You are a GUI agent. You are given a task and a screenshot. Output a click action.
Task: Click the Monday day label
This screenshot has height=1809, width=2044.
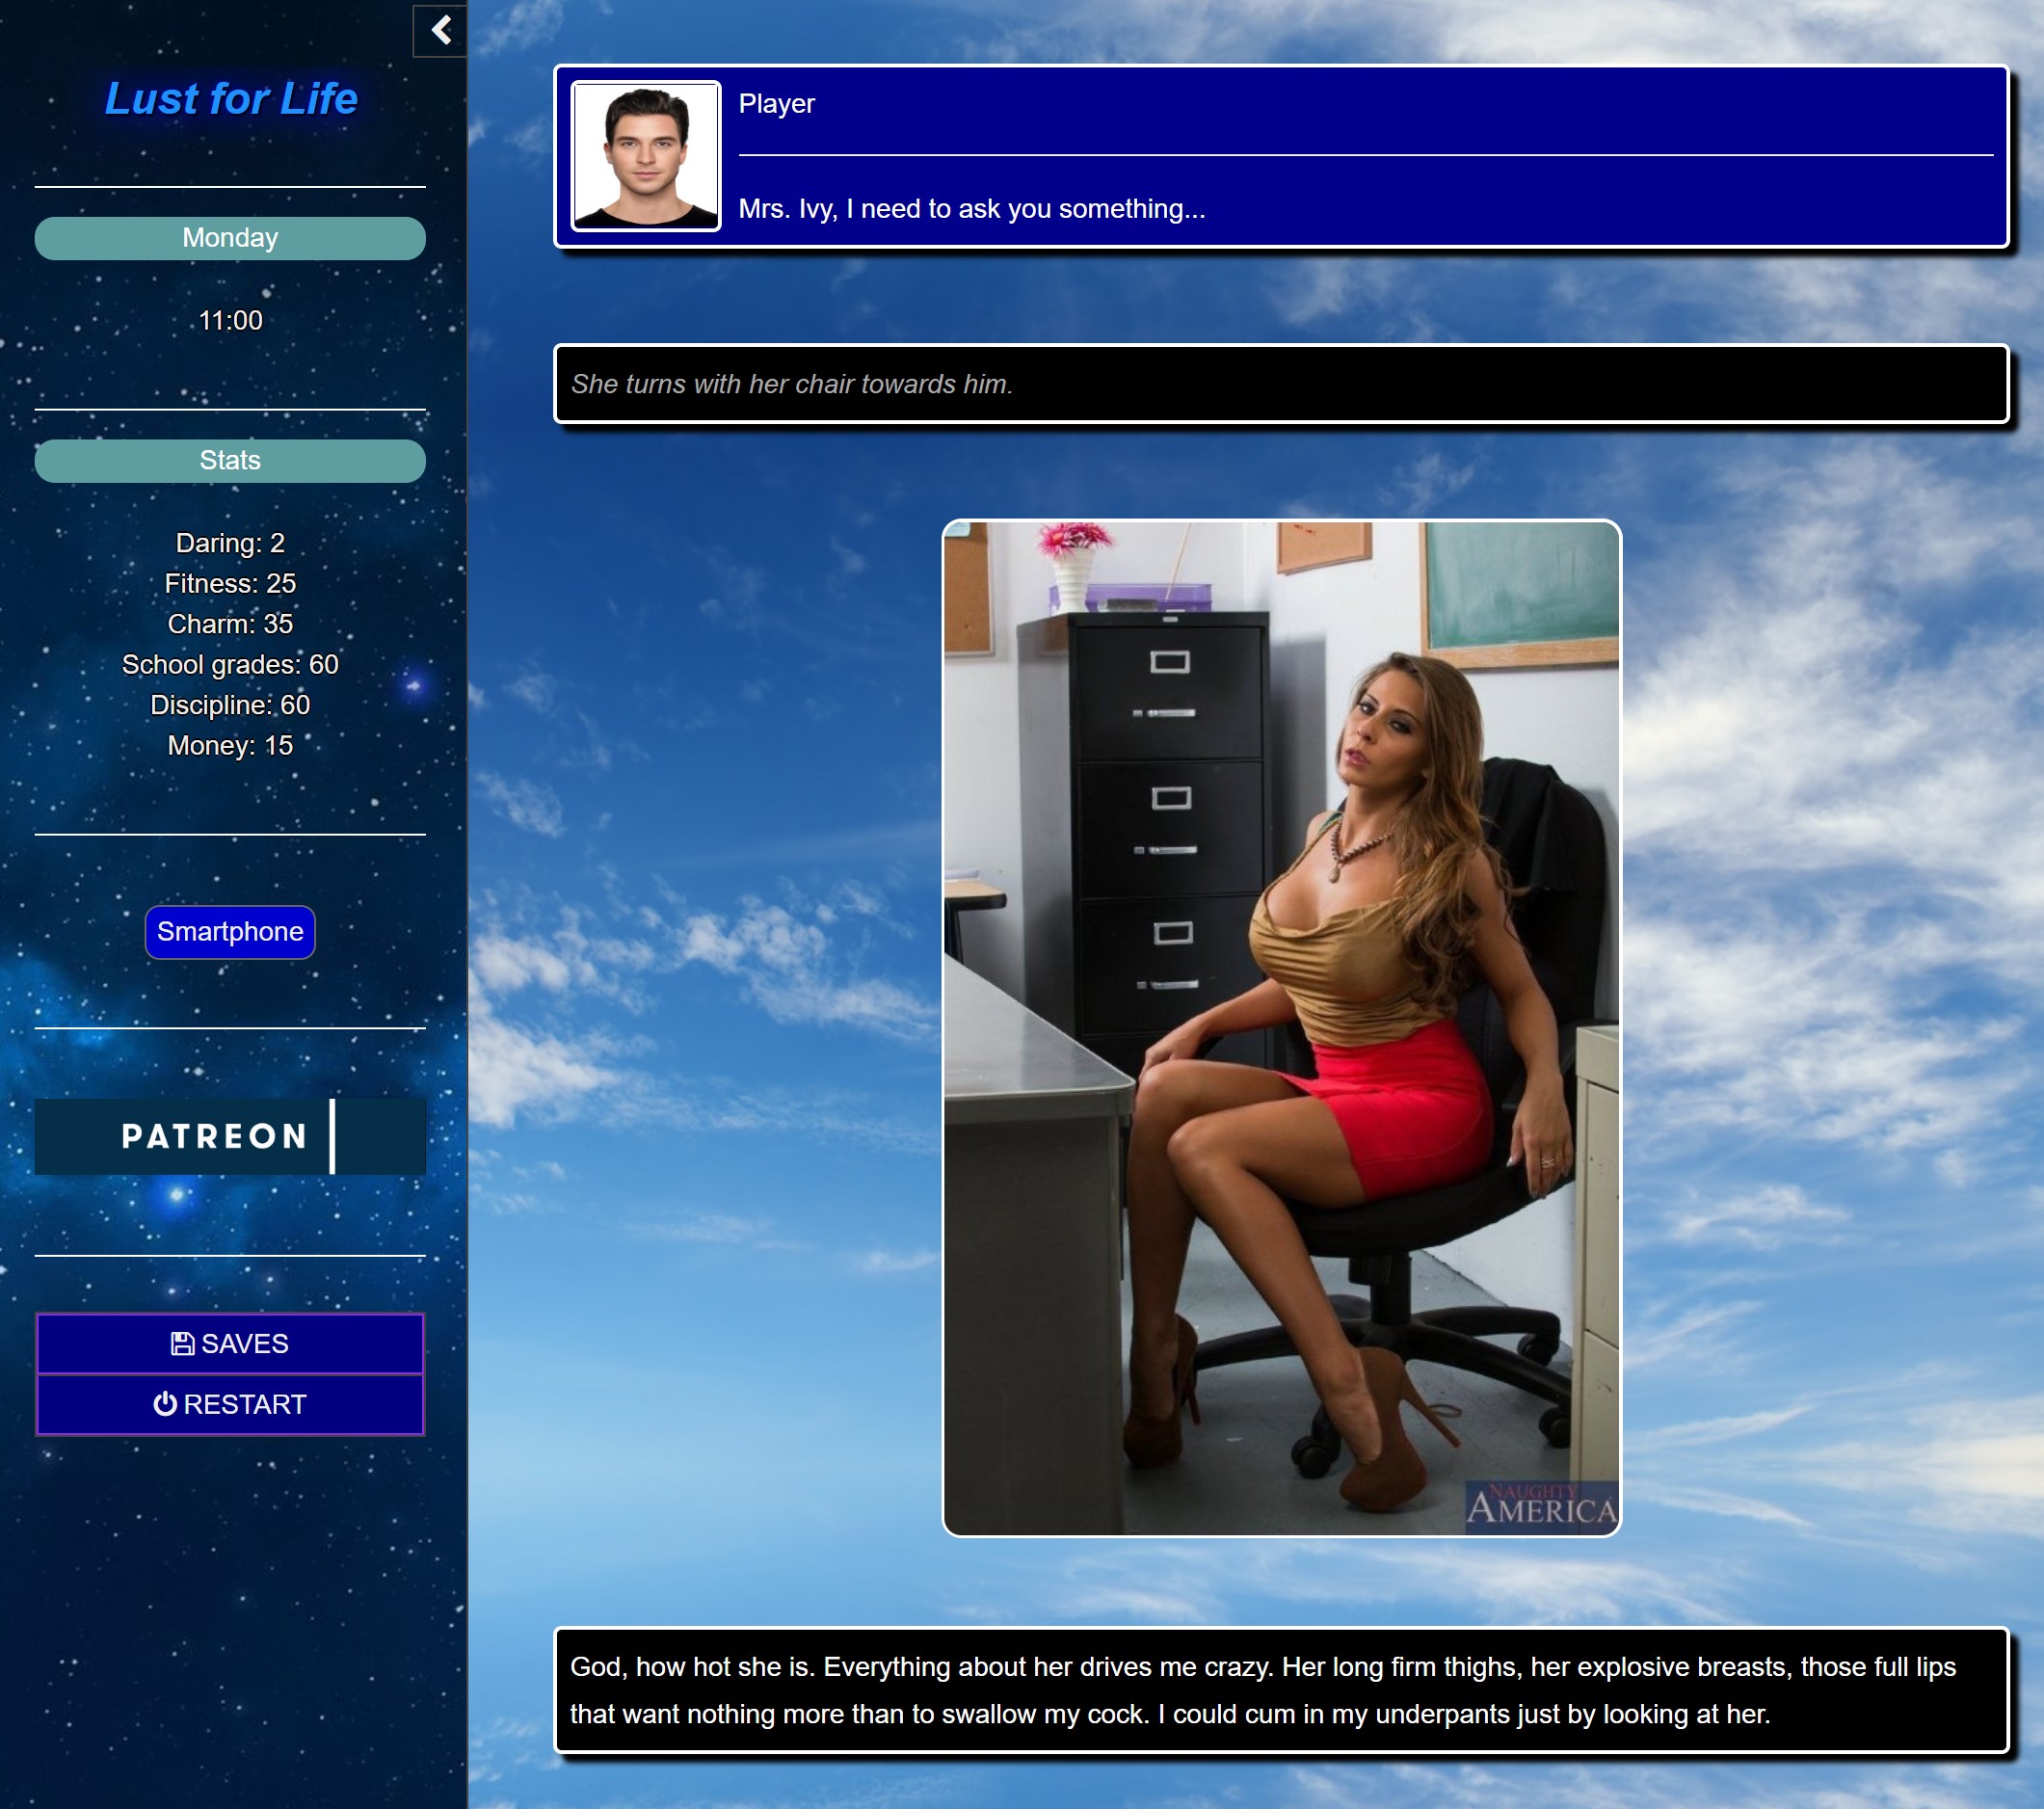click(230, 238)
